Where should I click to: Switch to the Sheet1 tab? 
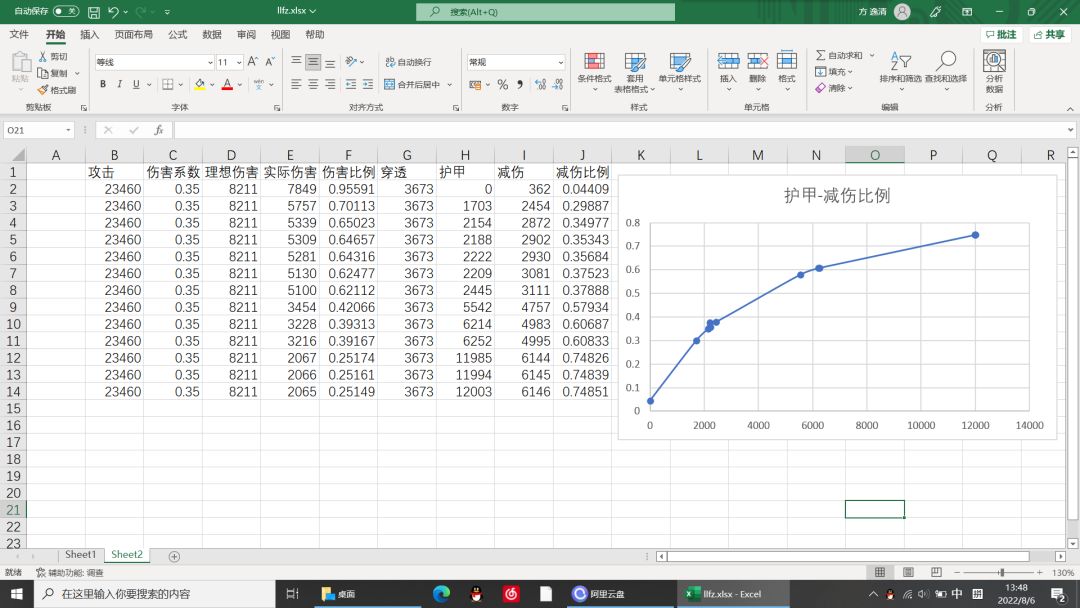81,554
